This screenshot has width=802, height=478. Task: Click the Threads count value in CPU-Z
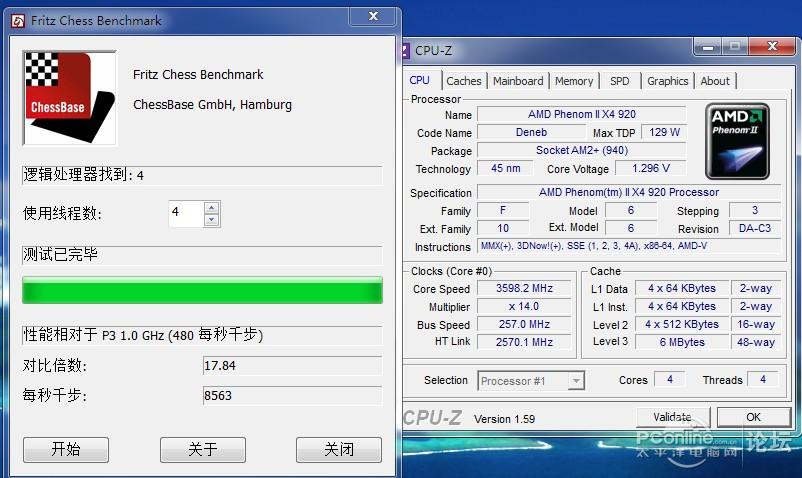[x=763, y=379]
